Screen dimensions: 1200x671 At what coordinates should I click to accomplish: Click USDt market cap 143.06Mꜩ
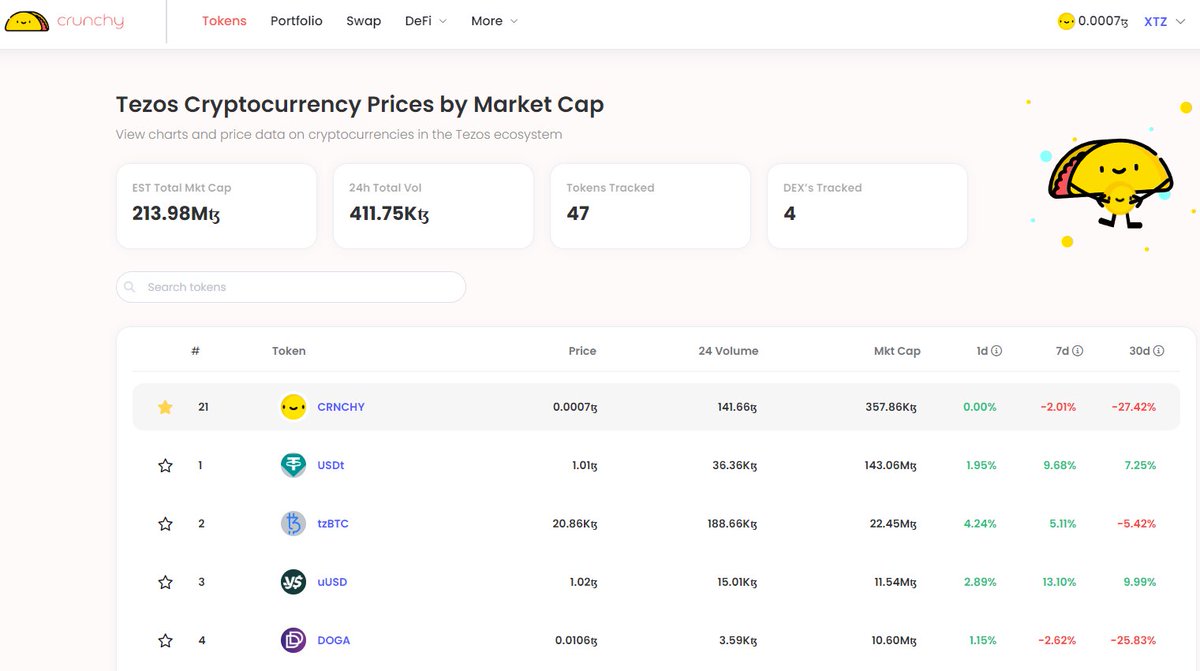point(892,466)
